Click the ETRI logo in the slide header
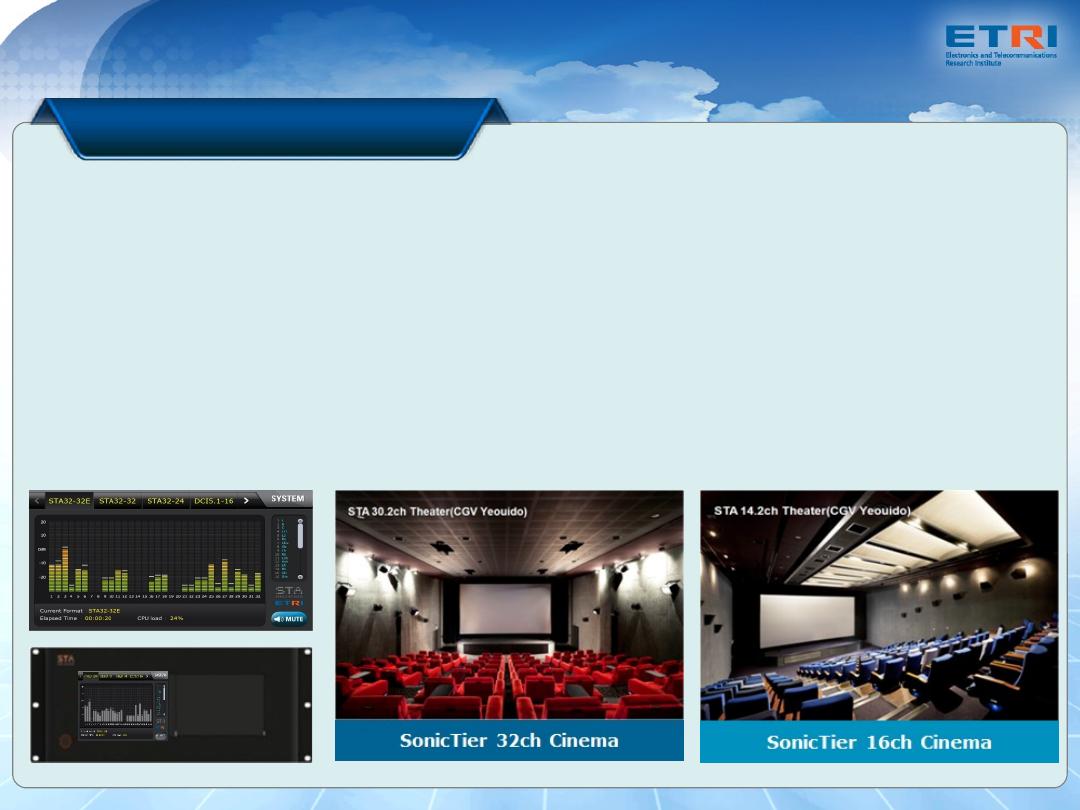The height and width of the screenshot is (810, 1080). coord(1001,45)
